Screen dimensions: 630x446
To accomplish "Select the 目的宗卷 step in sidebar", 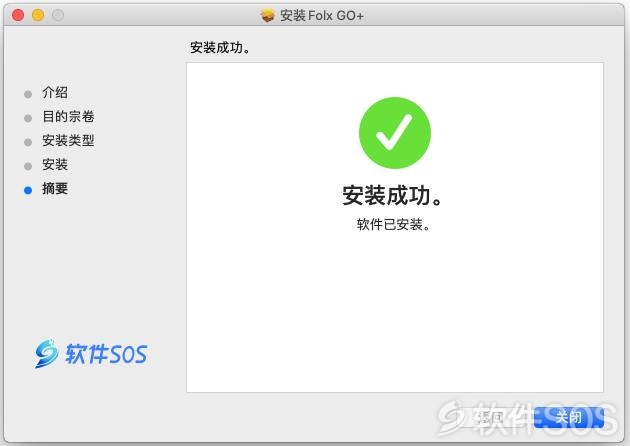I will coord(68,117).
